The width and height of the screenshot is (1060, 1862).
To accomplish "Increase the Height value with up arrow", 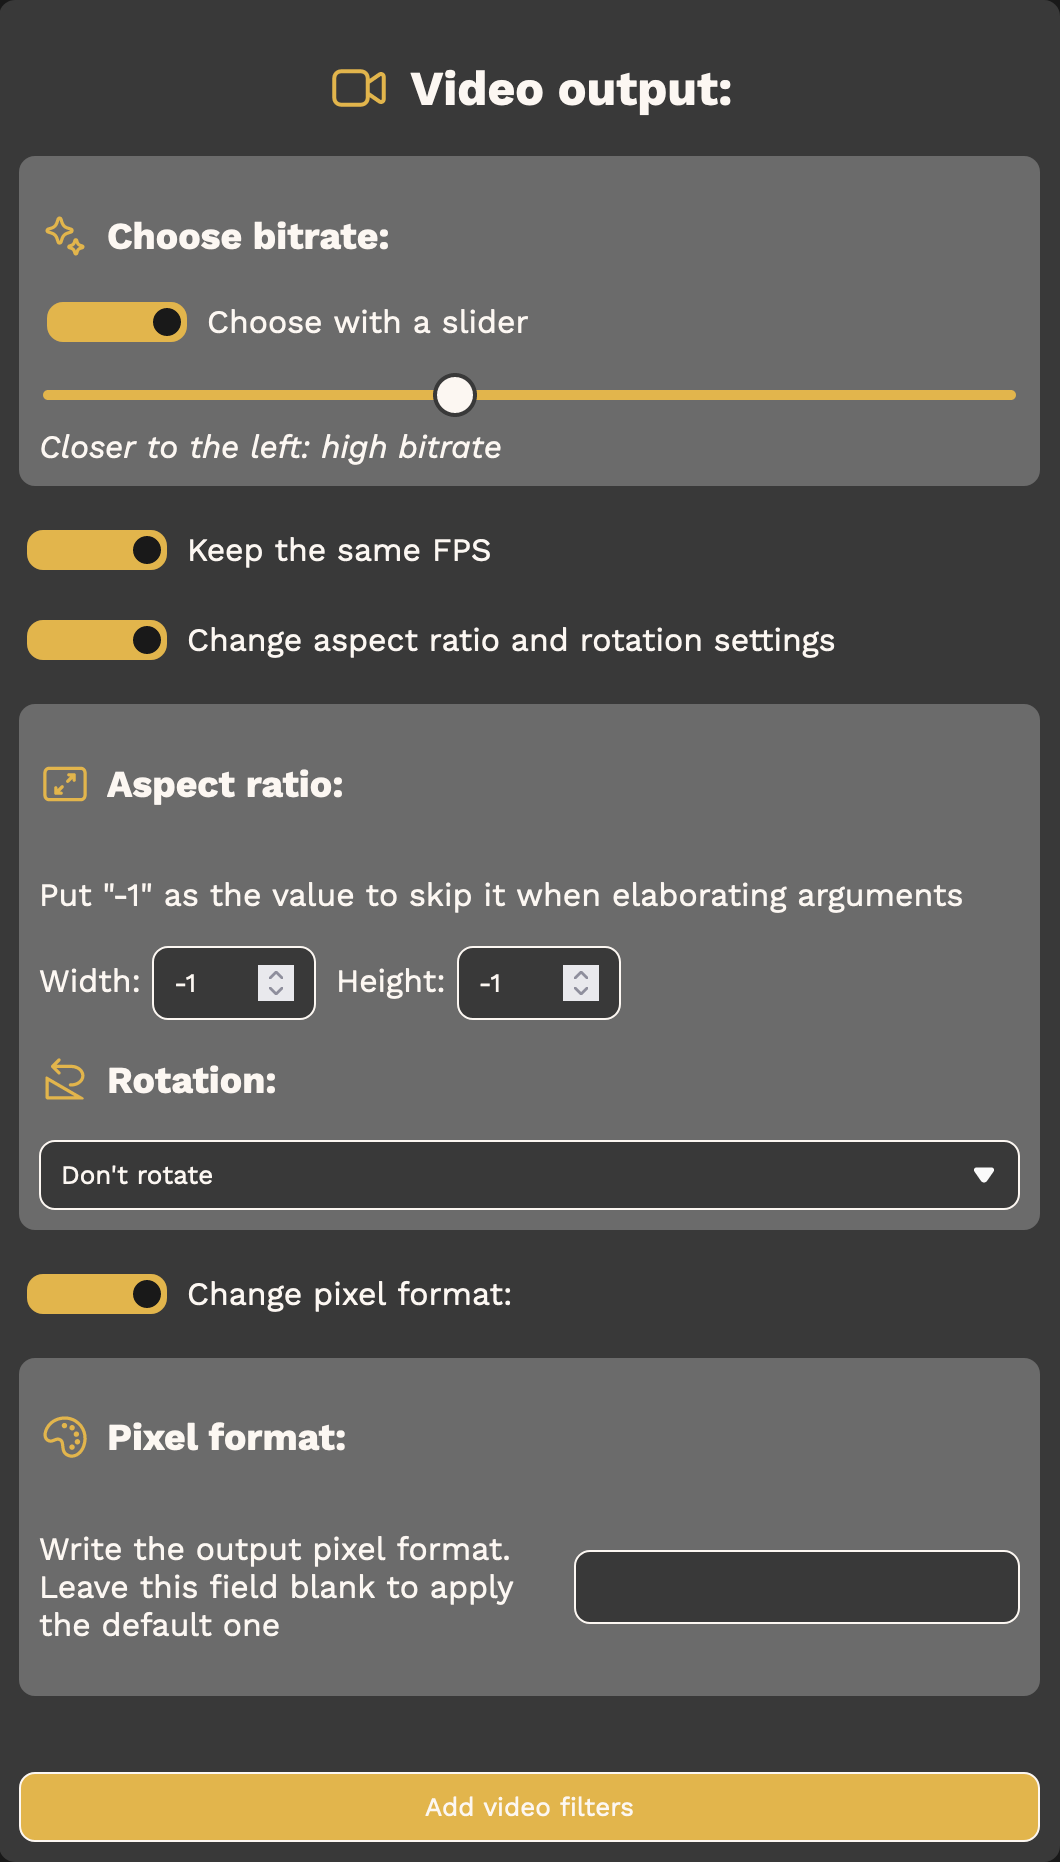I will tap(581, 974).
